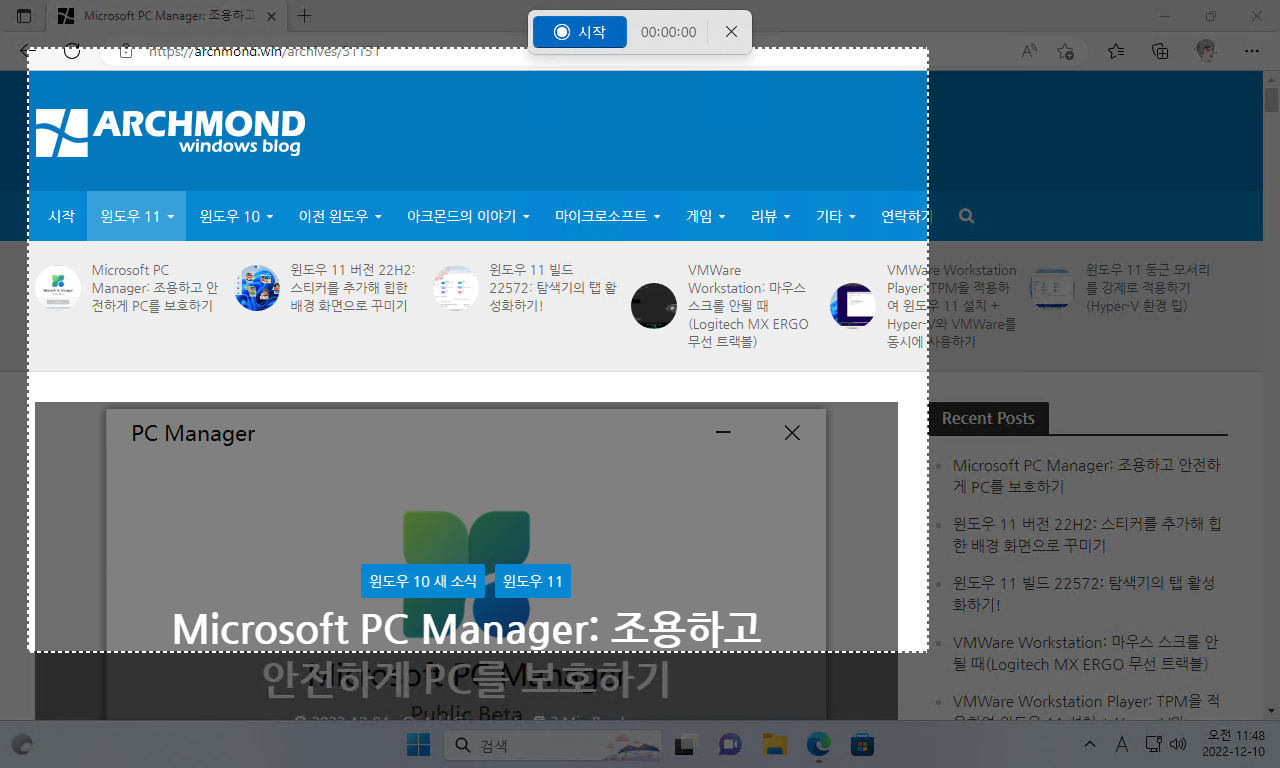
Task: Expand the 이전 윈도우 dropdown menu
Action: tap(340, 216)
